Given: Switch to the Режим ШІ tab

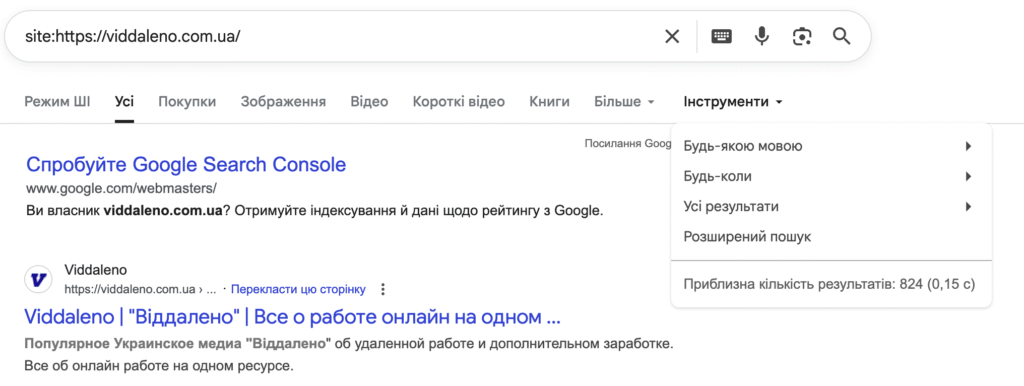Looking at the screenshot, I should [x=57, y=102].
